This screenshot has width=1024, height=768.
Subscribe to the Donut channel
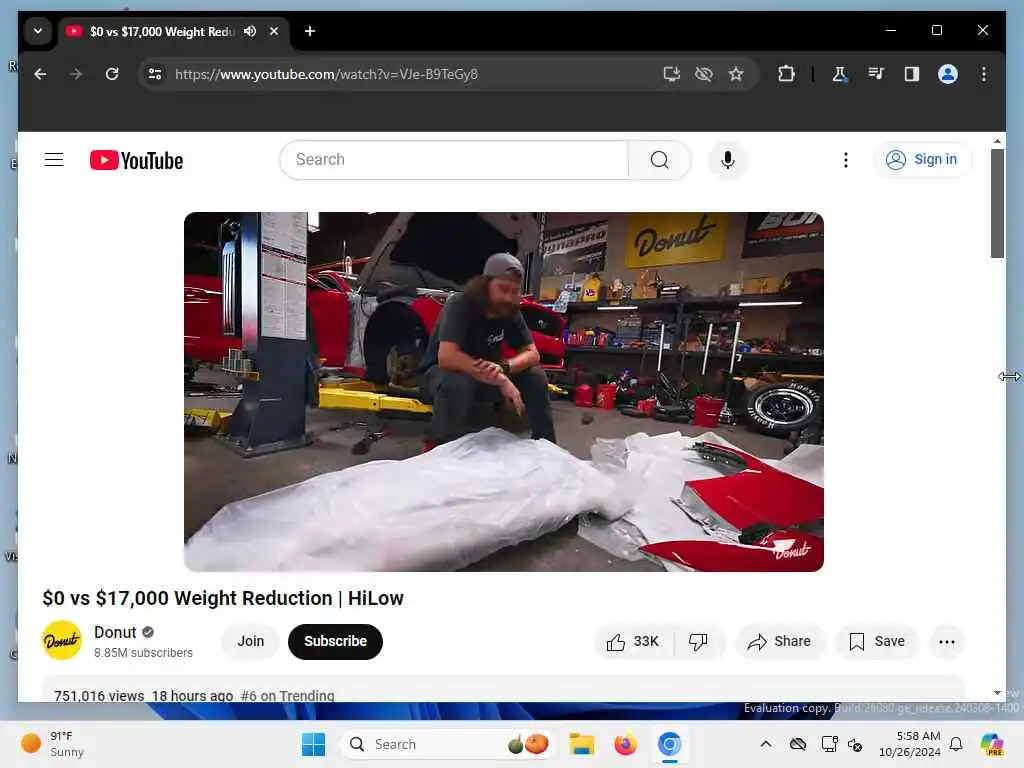335,641
